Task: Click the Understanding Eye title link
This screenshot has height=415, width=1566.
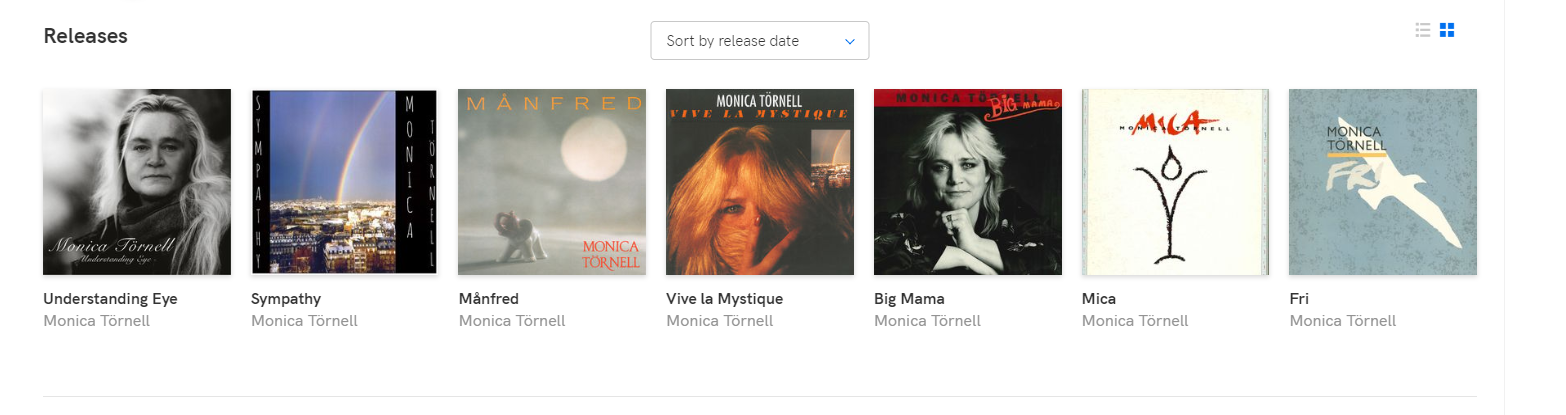Action: coord(110,299)
